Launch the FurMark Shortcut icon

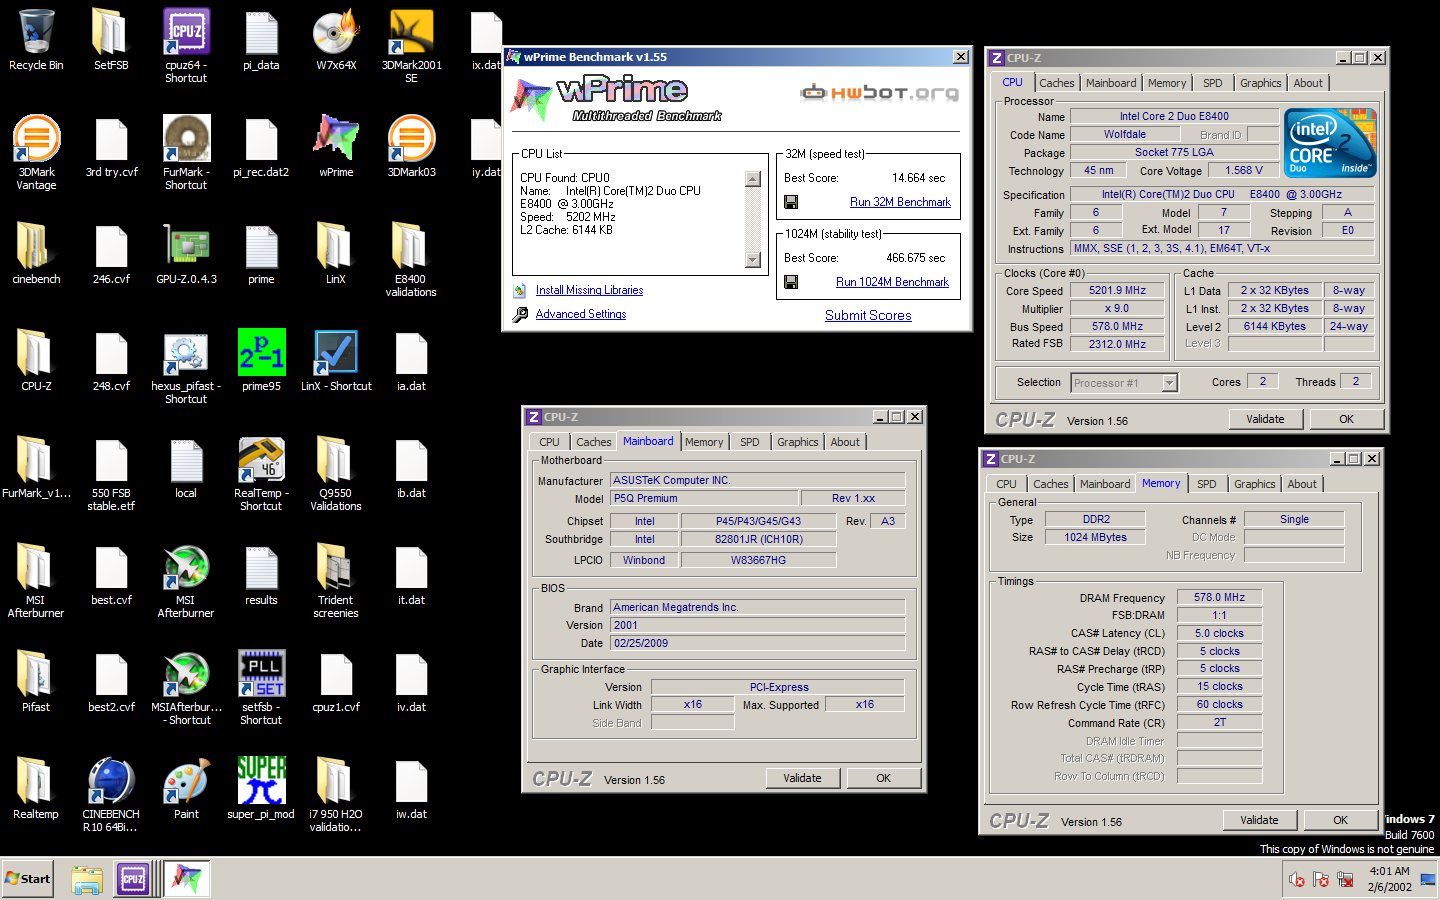point(186,153)
